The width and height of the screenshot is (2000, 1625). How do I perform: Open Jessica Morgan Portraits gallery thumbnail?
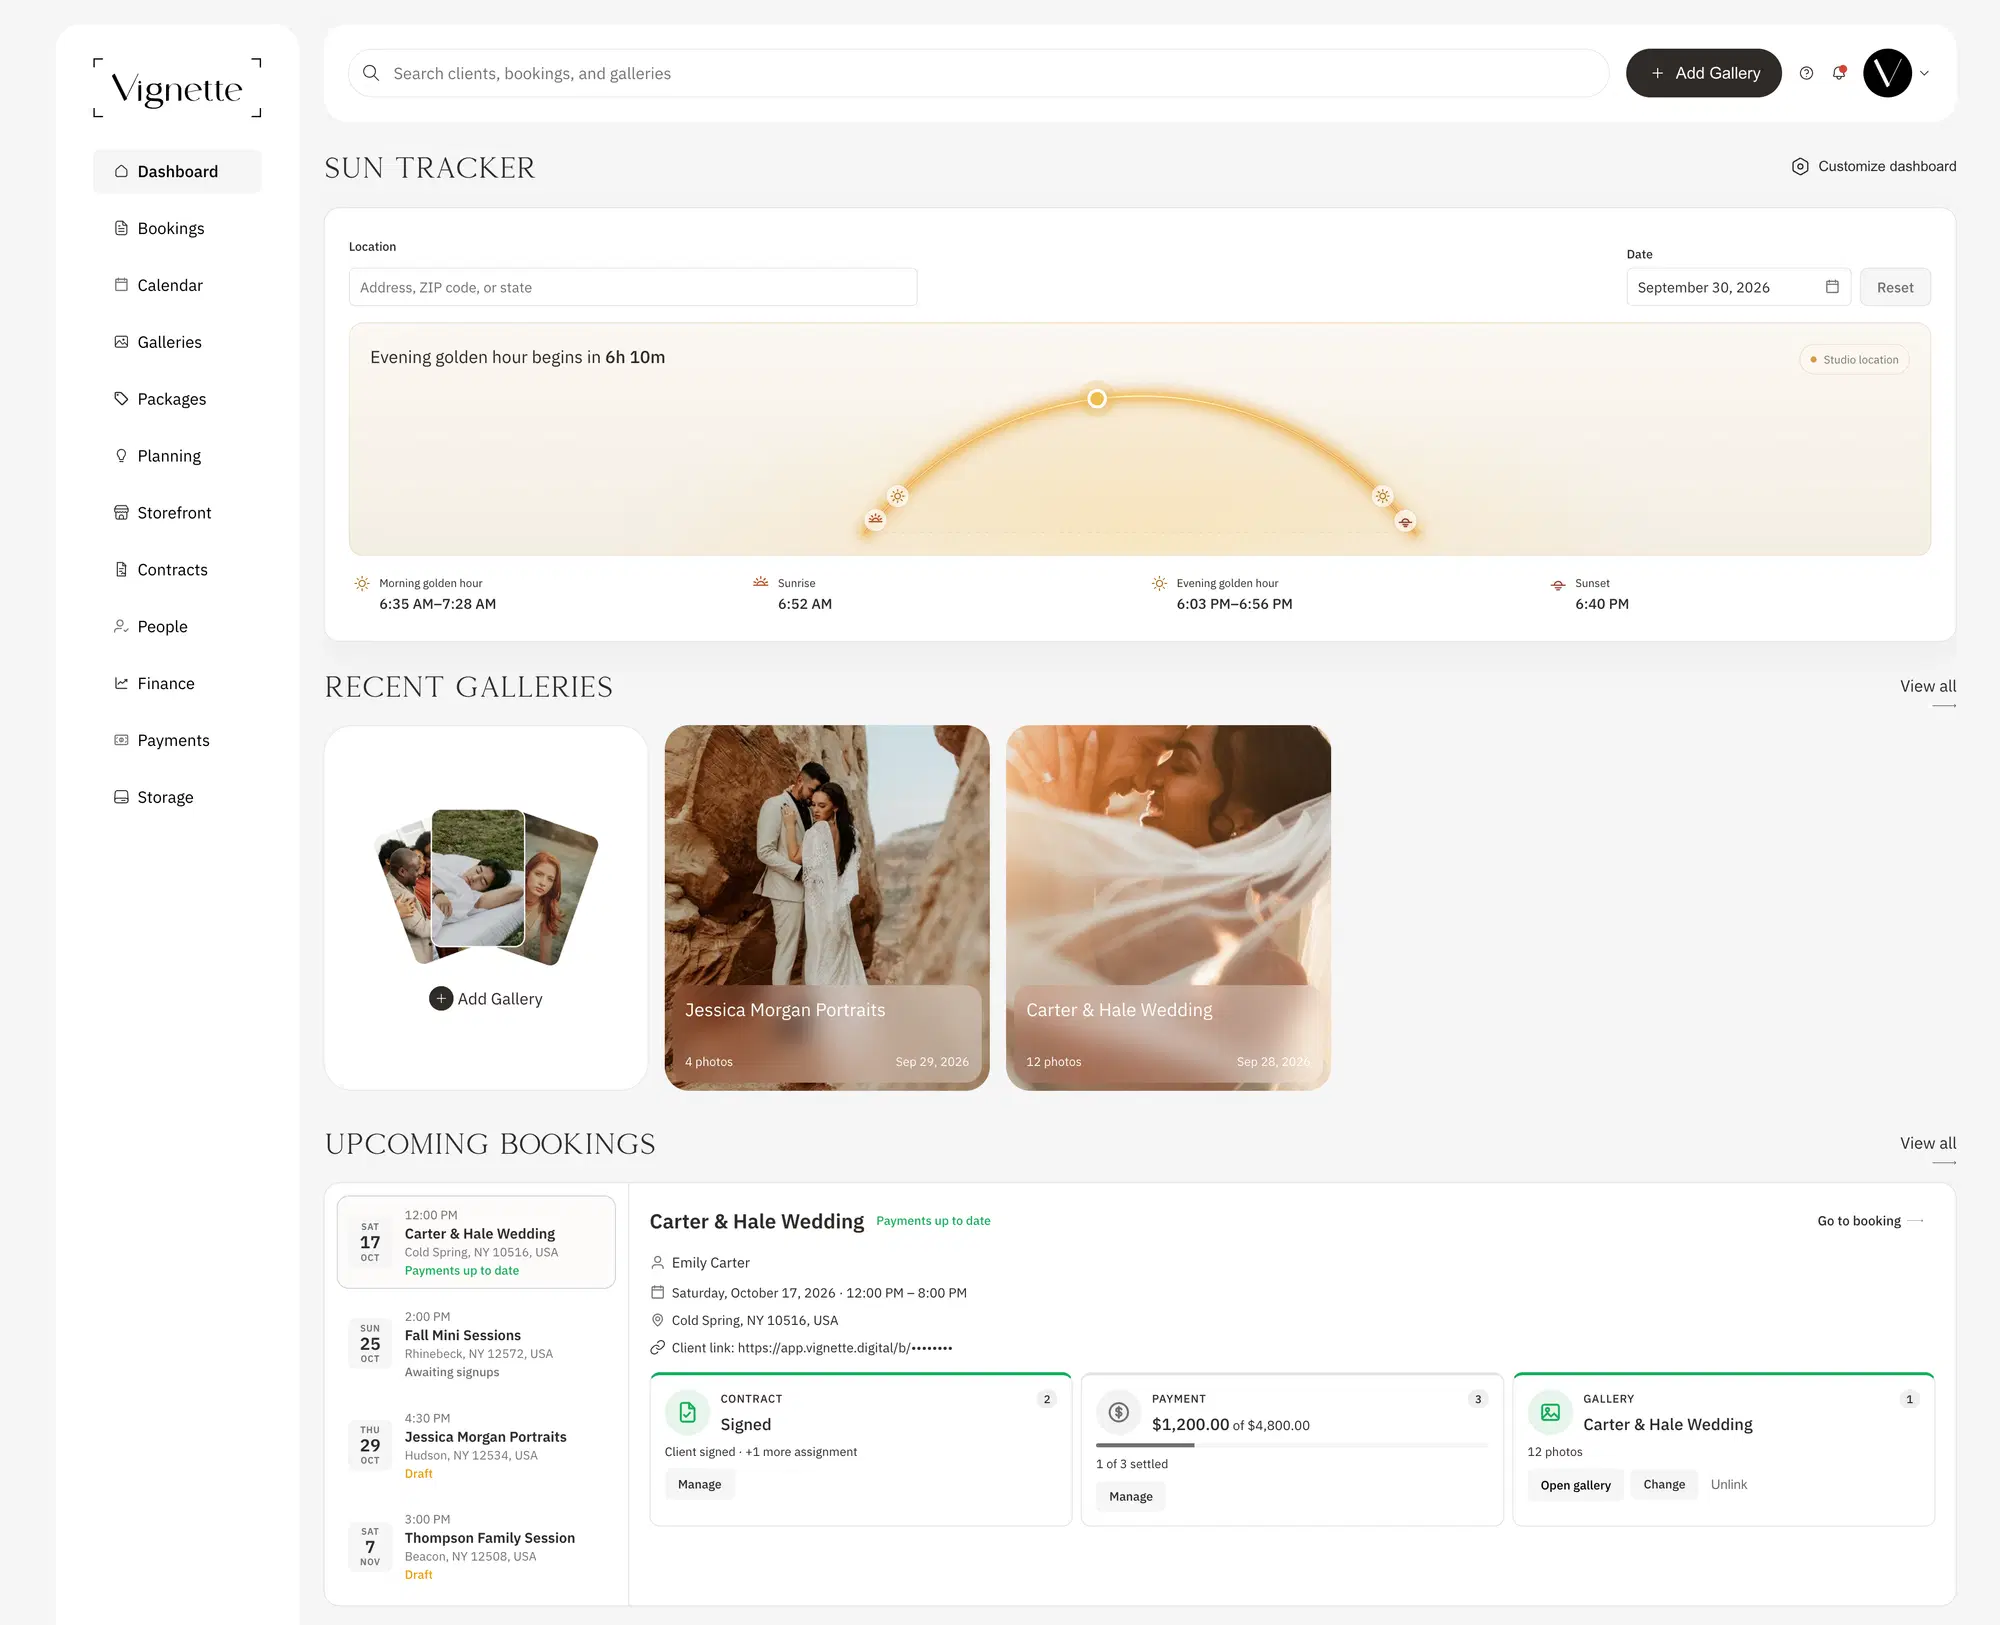[x=827, y=908]
